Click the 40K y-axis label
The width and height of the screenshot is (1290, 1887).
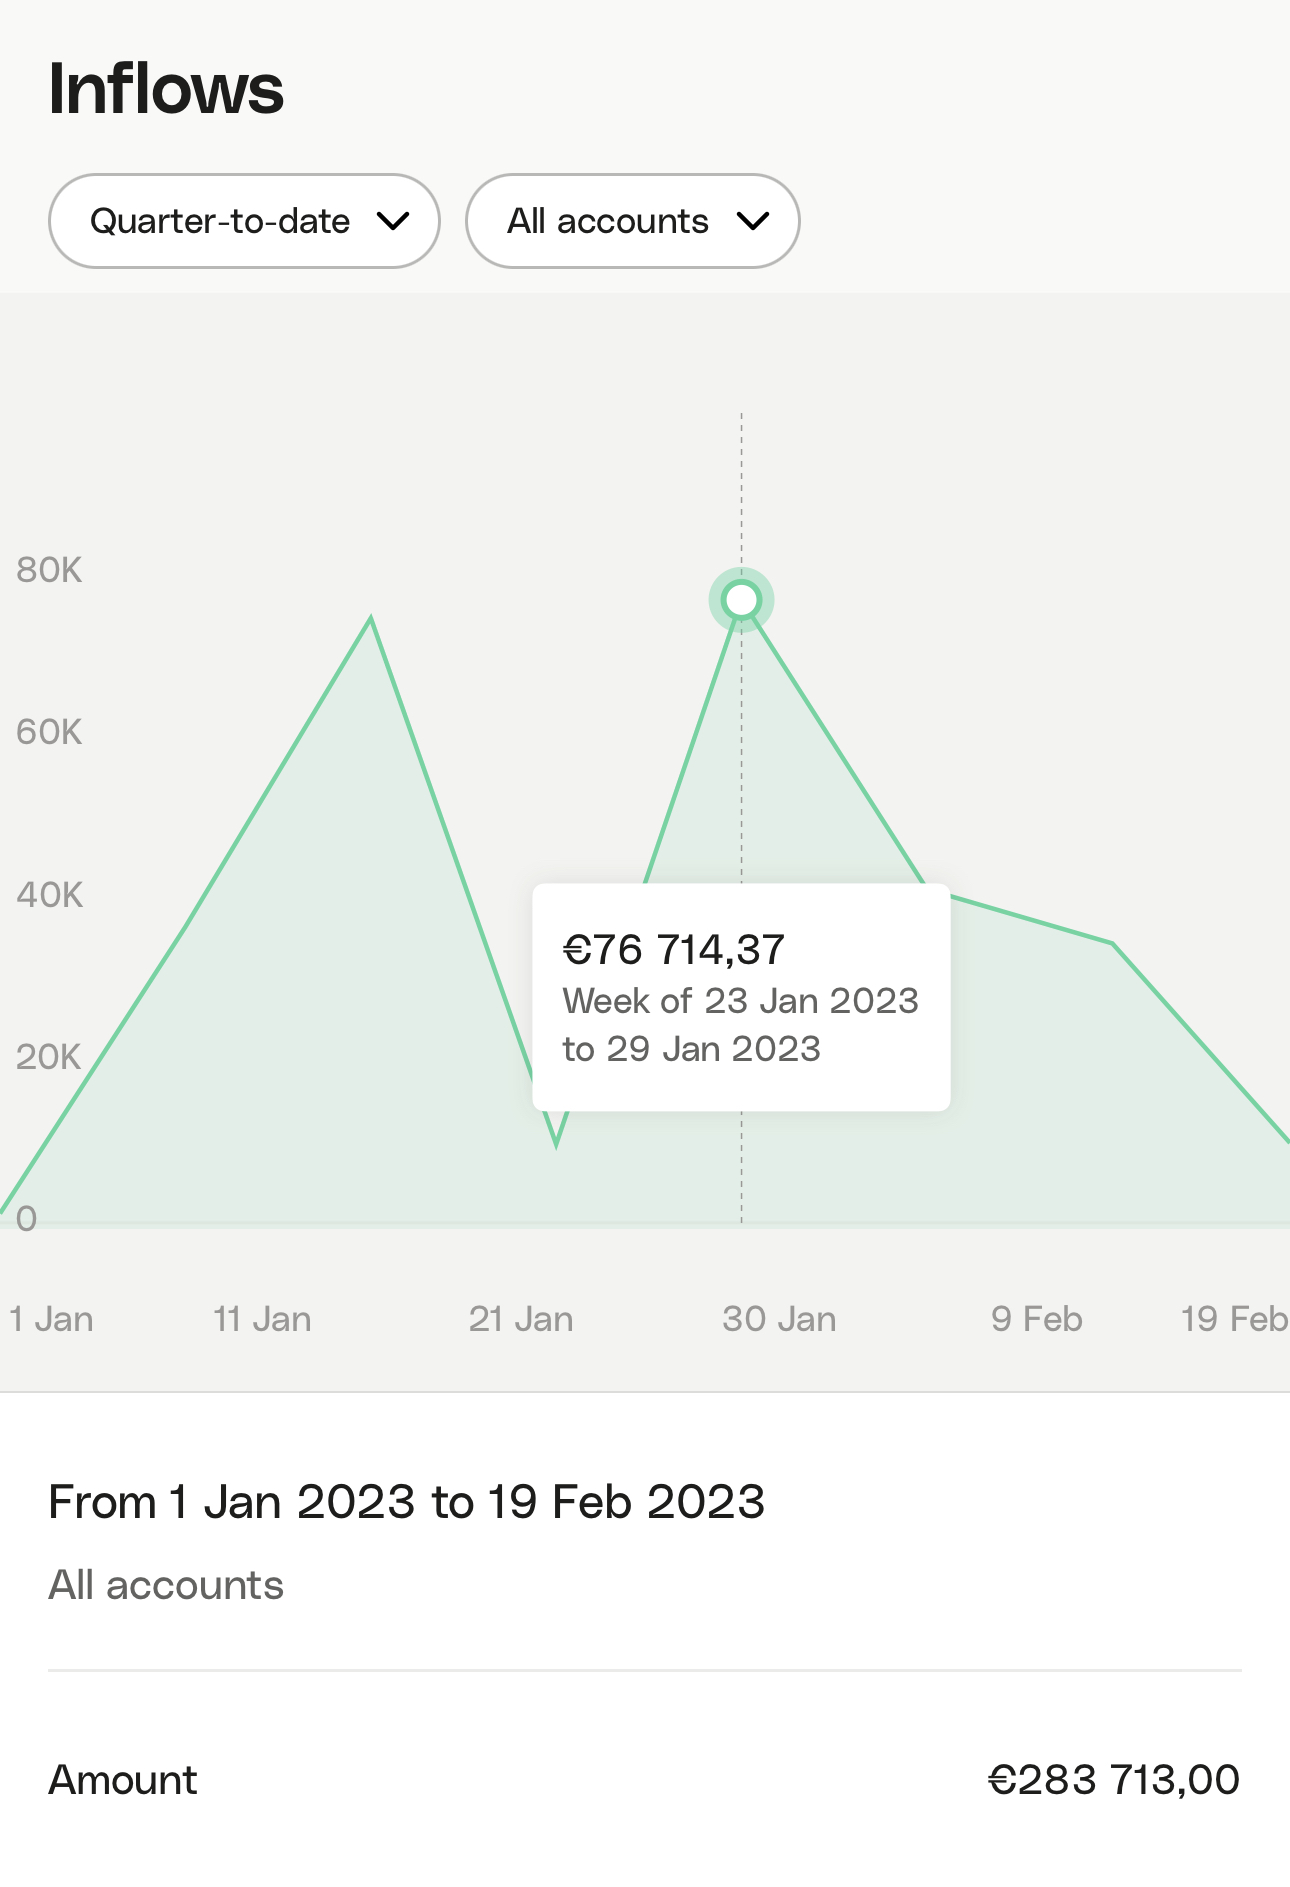pos(49,895)
